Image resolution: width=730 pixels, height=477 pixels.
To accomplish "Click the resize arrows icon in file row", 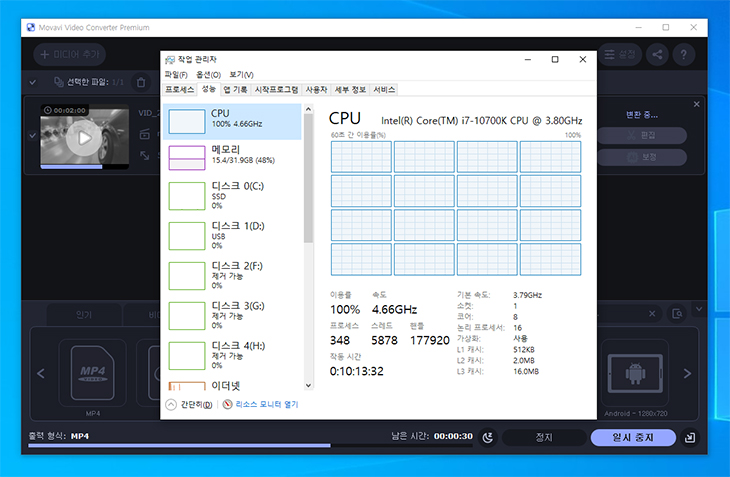I will pos(145,155).
